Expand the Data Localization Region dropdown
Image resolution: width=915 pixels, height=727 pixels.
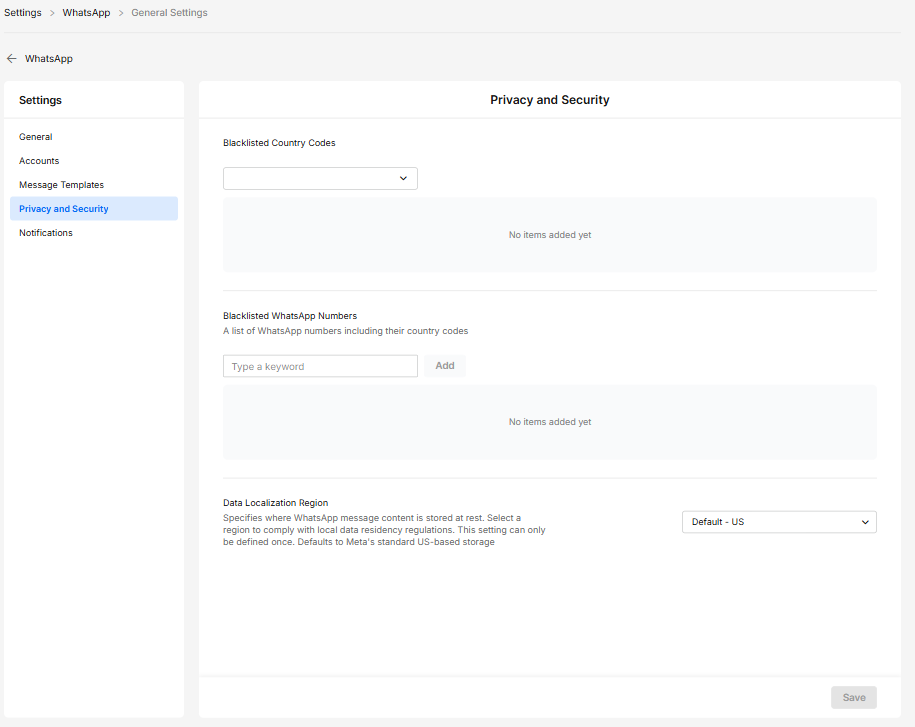pos(779,522)
